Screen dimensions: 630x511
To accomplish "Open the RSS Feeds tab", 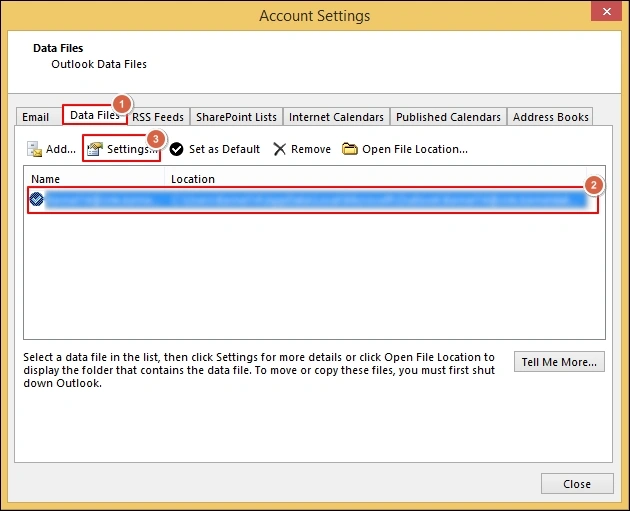I will pyautogui.click(x=158, y=117).
